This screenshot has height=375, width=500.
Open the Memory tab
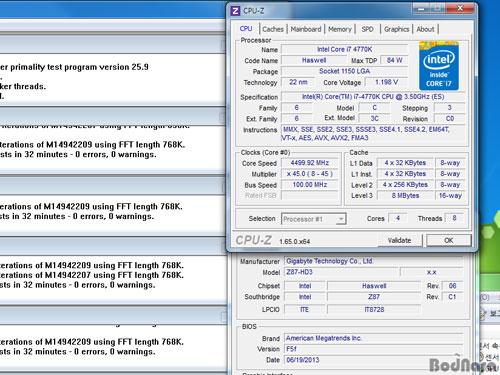340,29
